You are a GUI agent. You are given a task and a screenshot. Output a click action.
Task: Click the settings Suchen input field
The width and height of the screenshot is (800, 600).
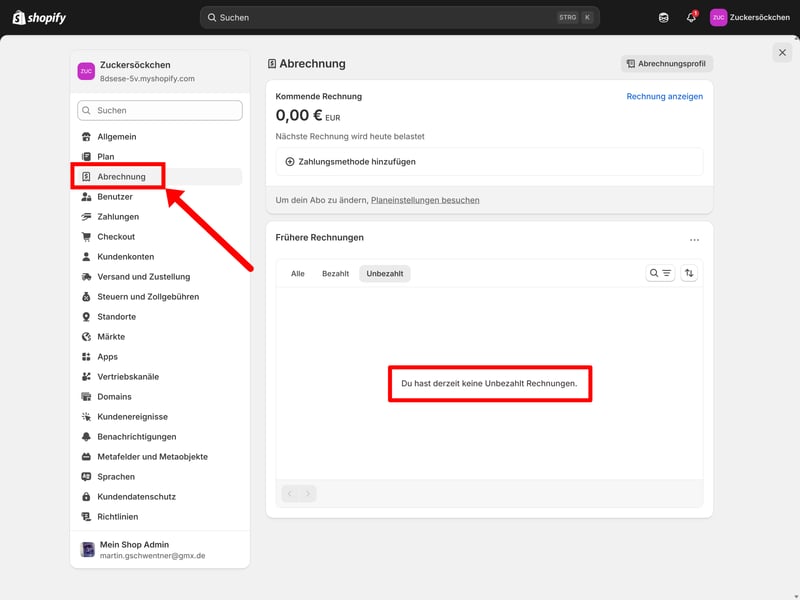pyautogui.click(x=160, y=110)
